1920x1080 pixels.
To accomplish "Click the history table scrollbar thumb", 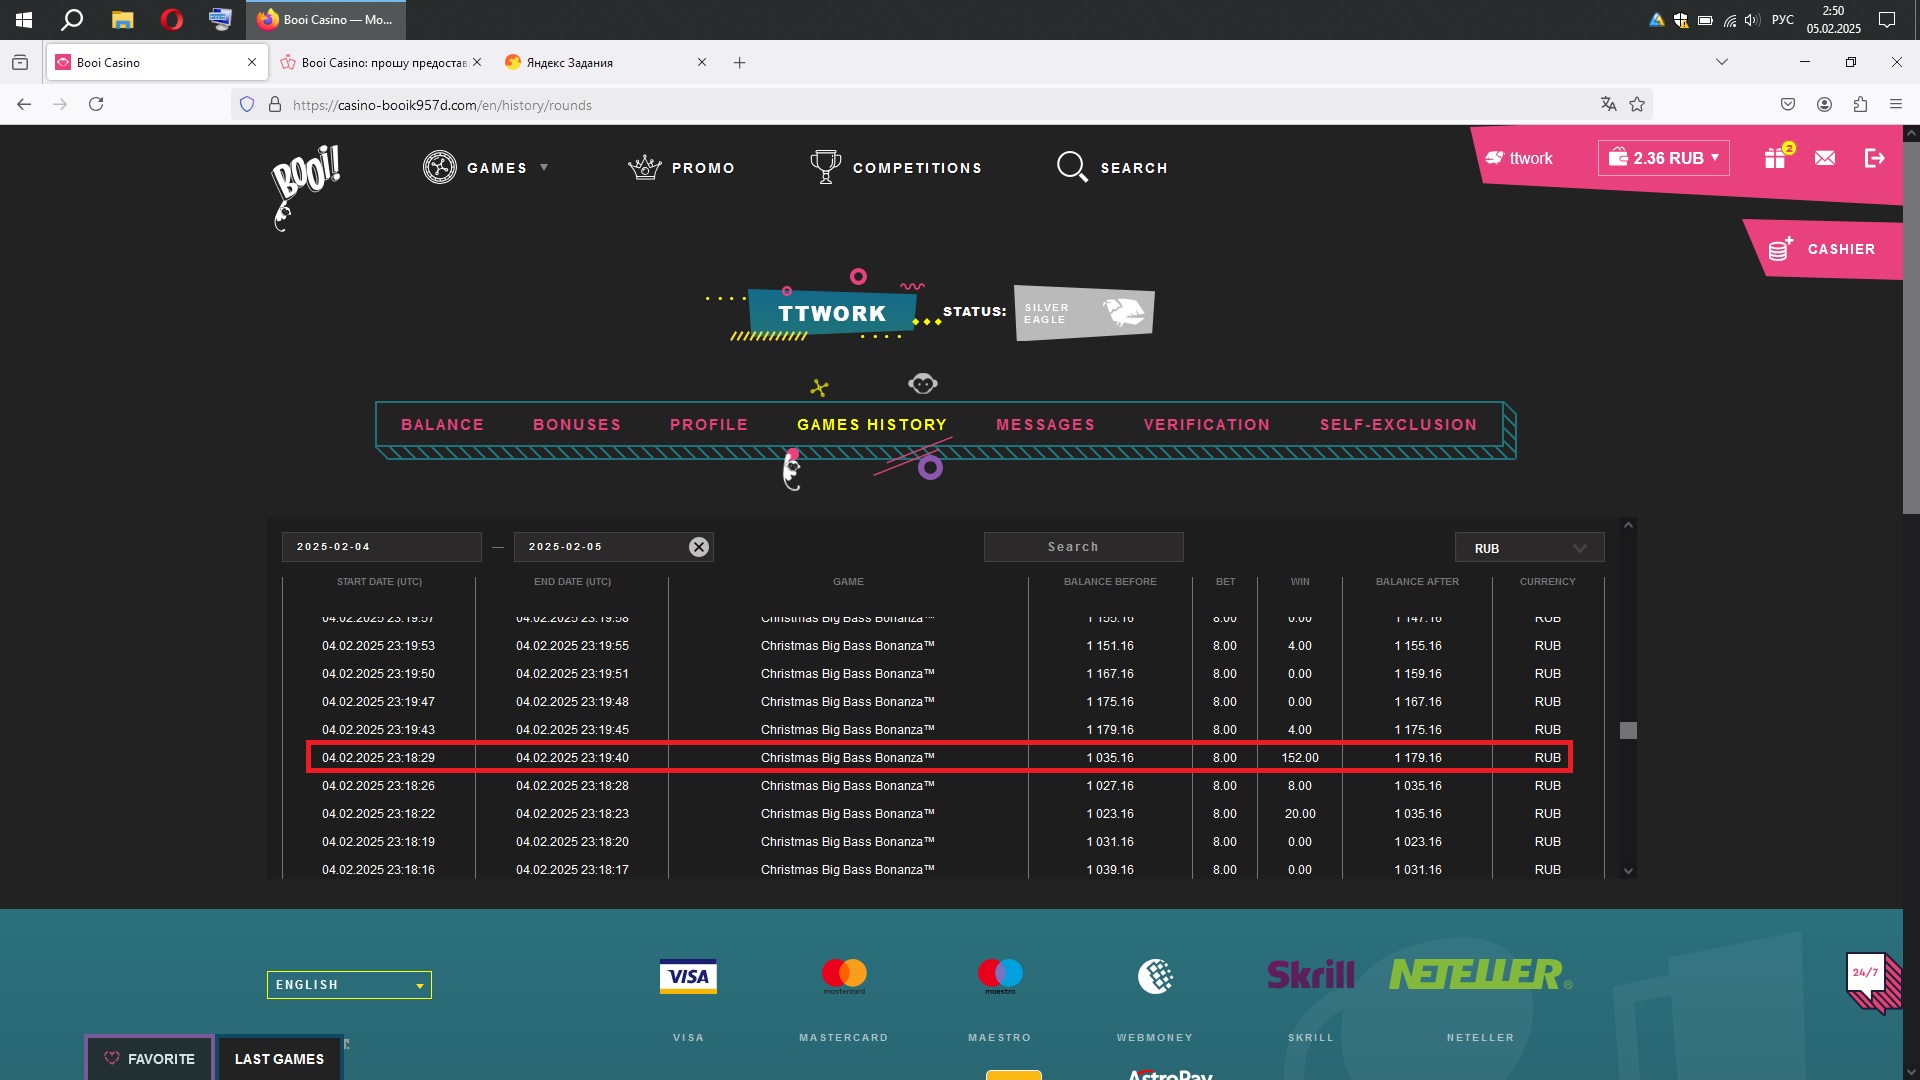I will [x=1628, y=731].
